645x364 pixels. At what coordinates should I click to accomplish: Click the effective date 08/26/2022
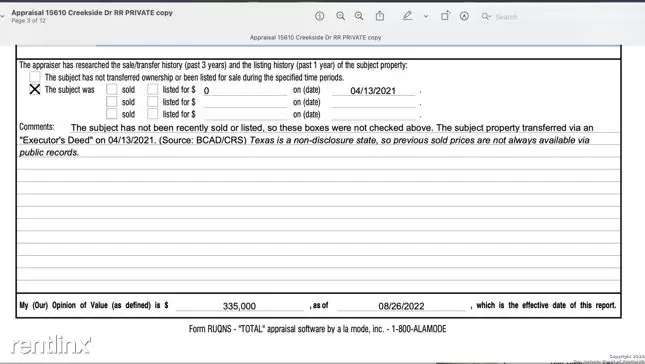point(401,306)
